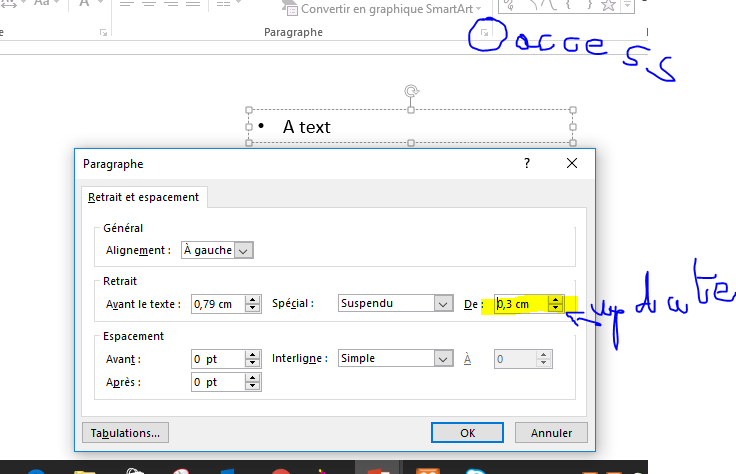This screenshot has width=736, height=474.
Task: Increase the Après spacing value
Action: click(x=253, y=378)
